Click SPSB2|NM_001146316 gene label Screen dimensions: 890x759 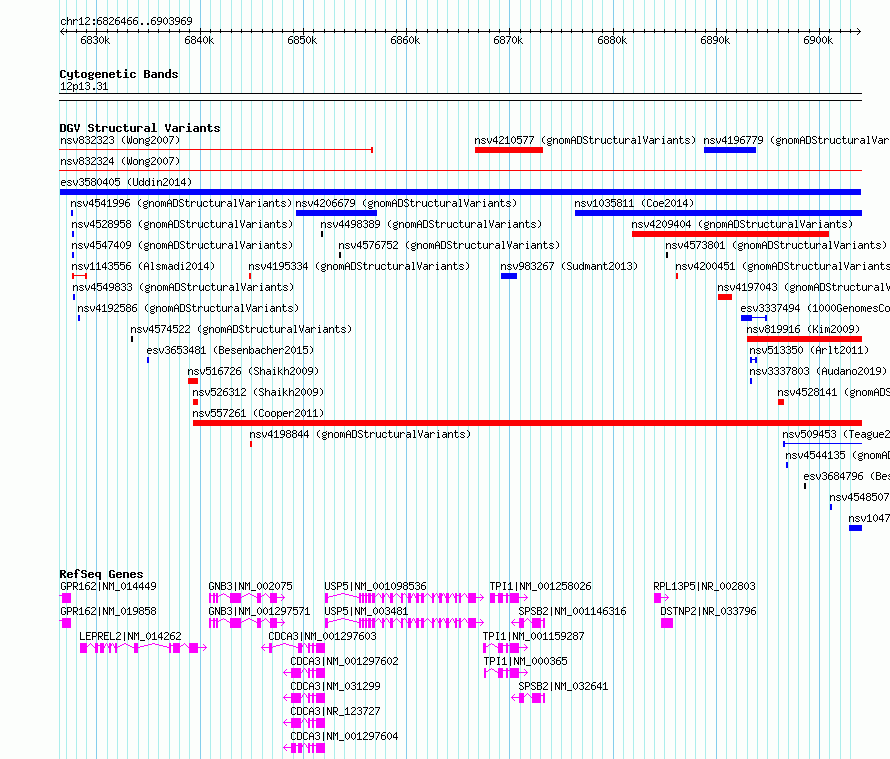572,611
